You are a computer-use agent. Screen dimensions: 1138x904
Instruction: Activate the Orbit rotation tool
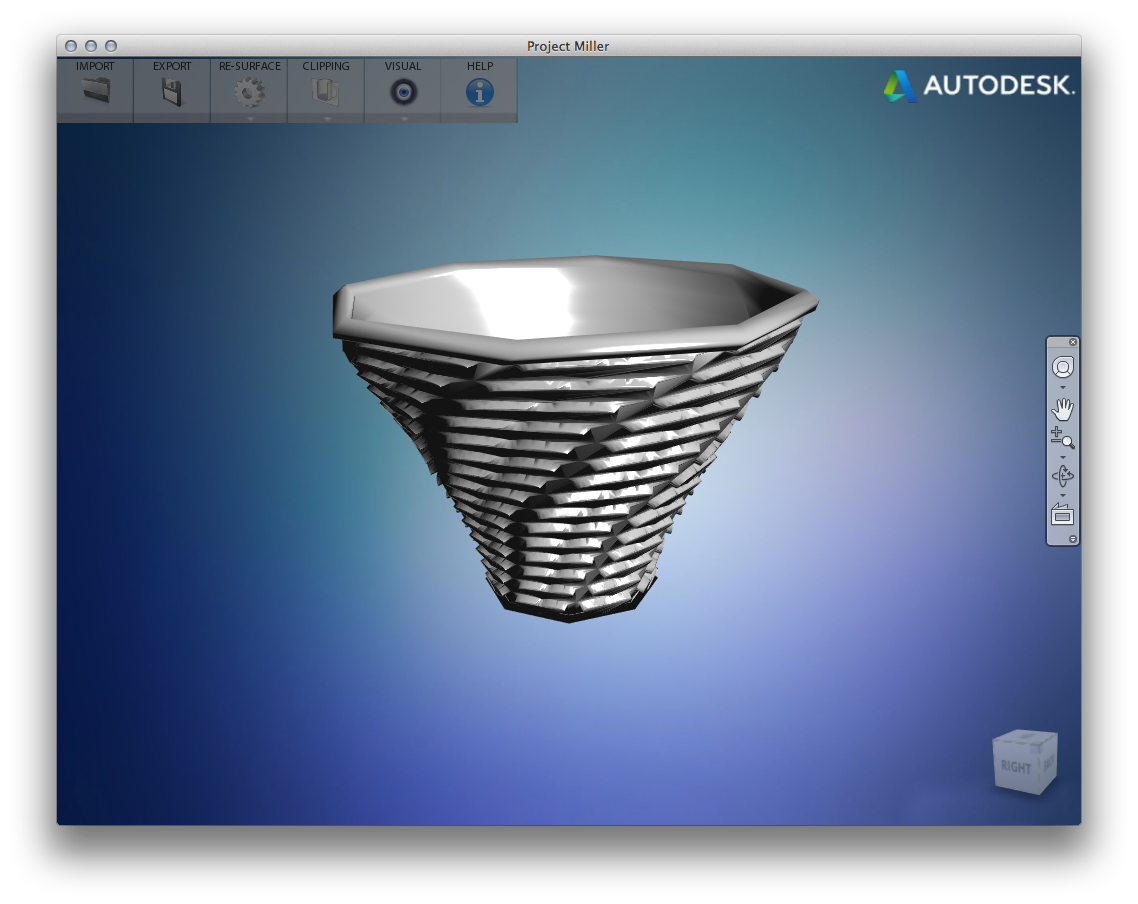(x=1062, y=476)
